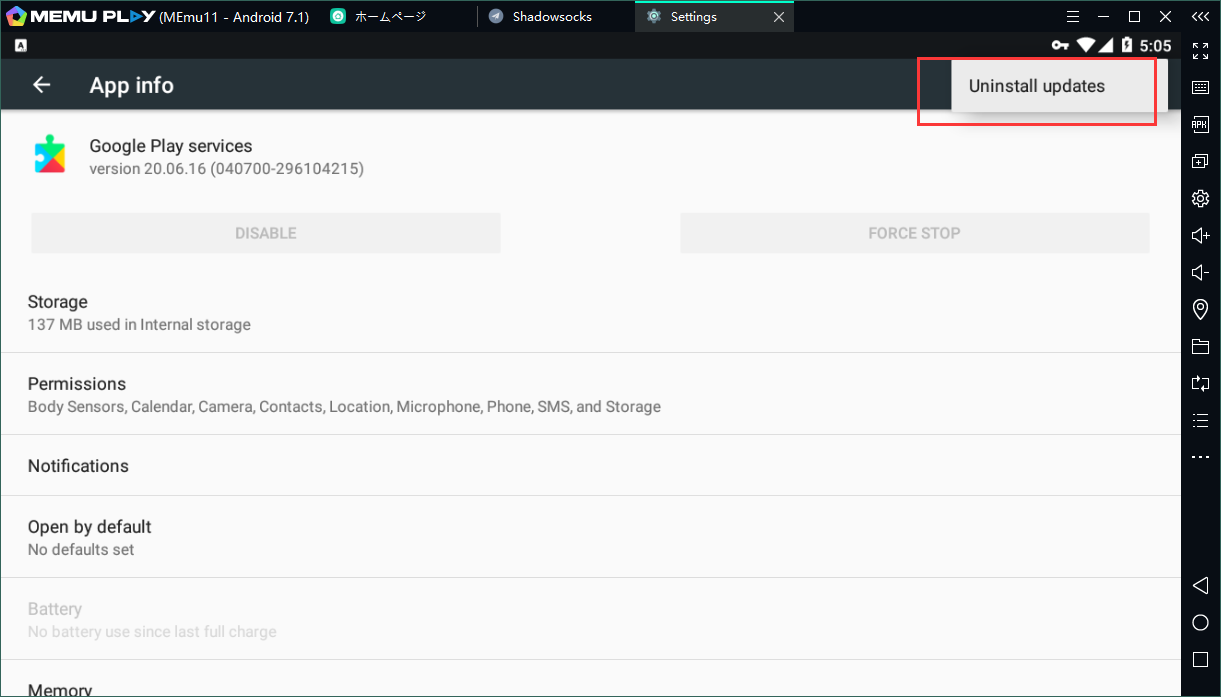Open shared folder icon in sidebar
Image resolution: width=1221 pixels, height=697 pixels.
click(1200, 347)
